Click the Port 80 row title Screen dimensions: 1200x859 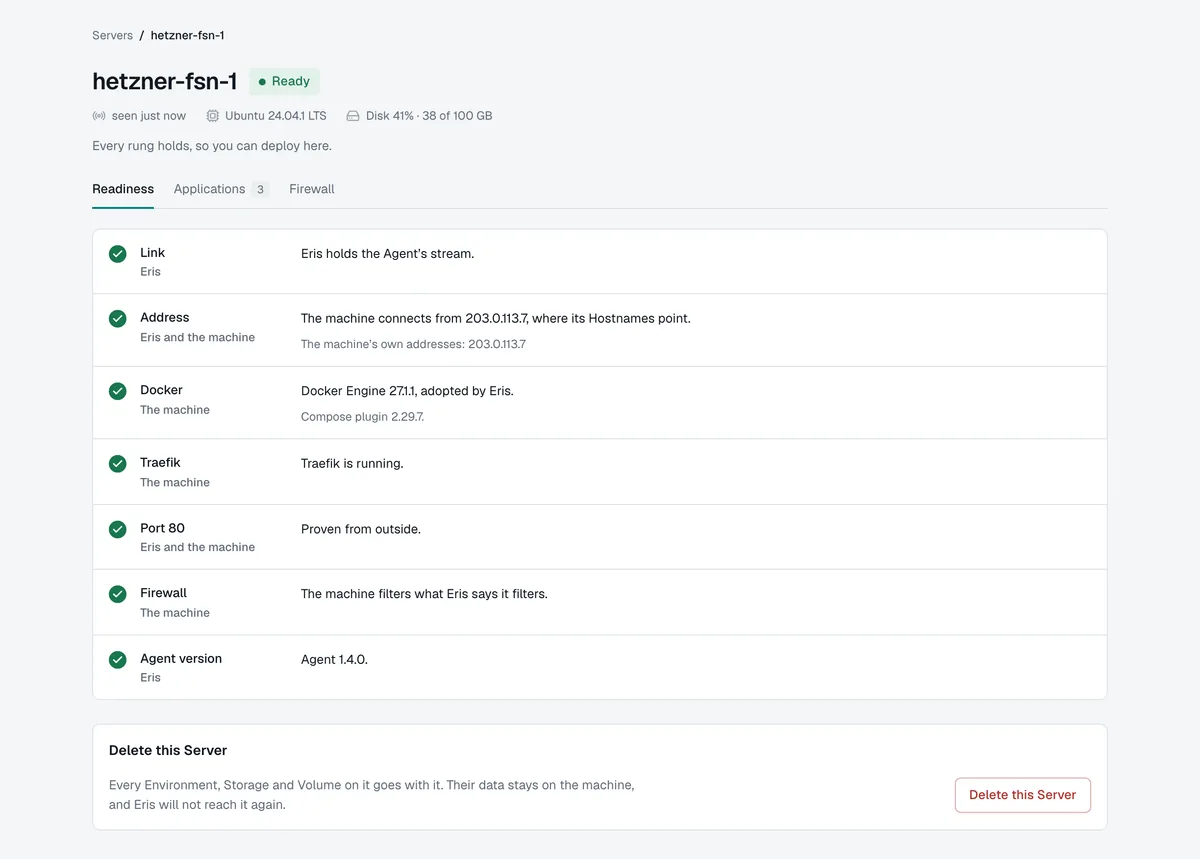tap(162, 528)
